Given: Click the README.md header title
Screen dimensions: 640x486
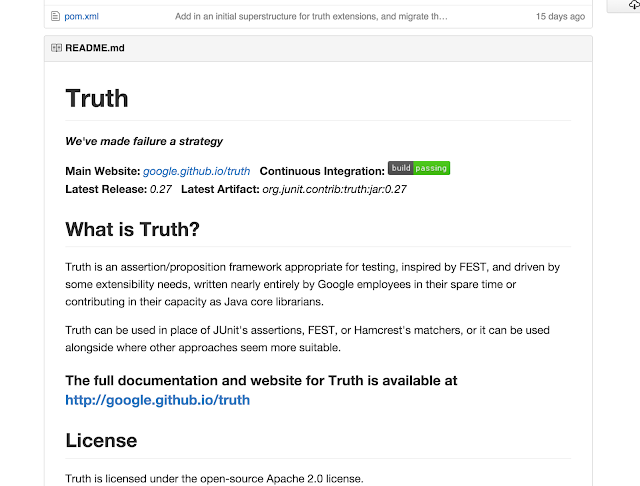Looking at the screenshot, I should tap(95, 48).
